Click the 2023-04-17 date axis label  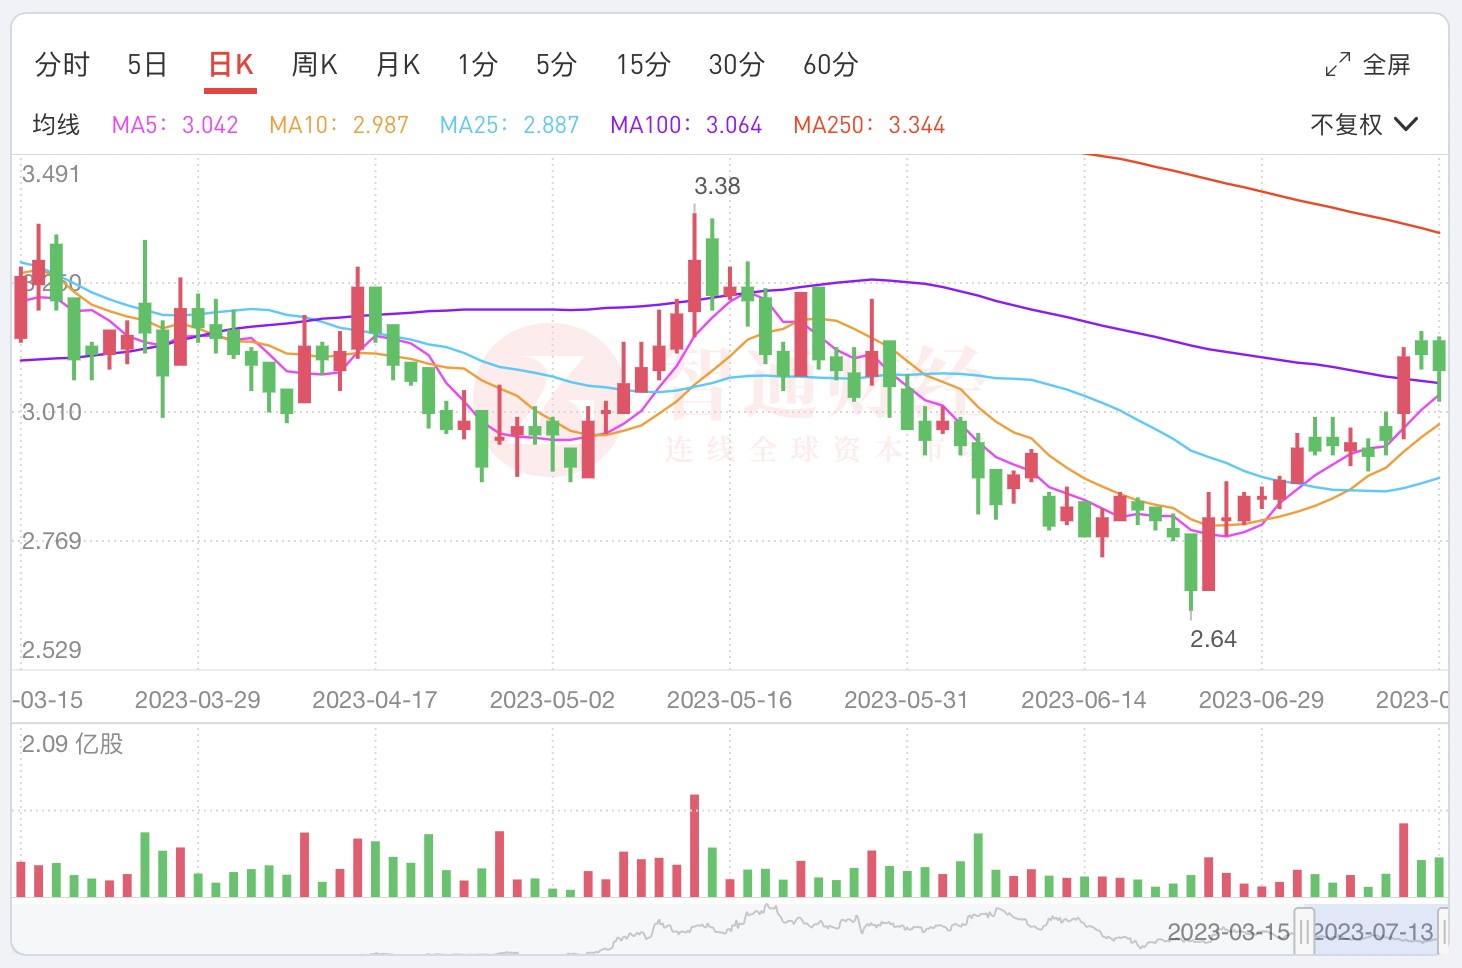pos(375,700)
